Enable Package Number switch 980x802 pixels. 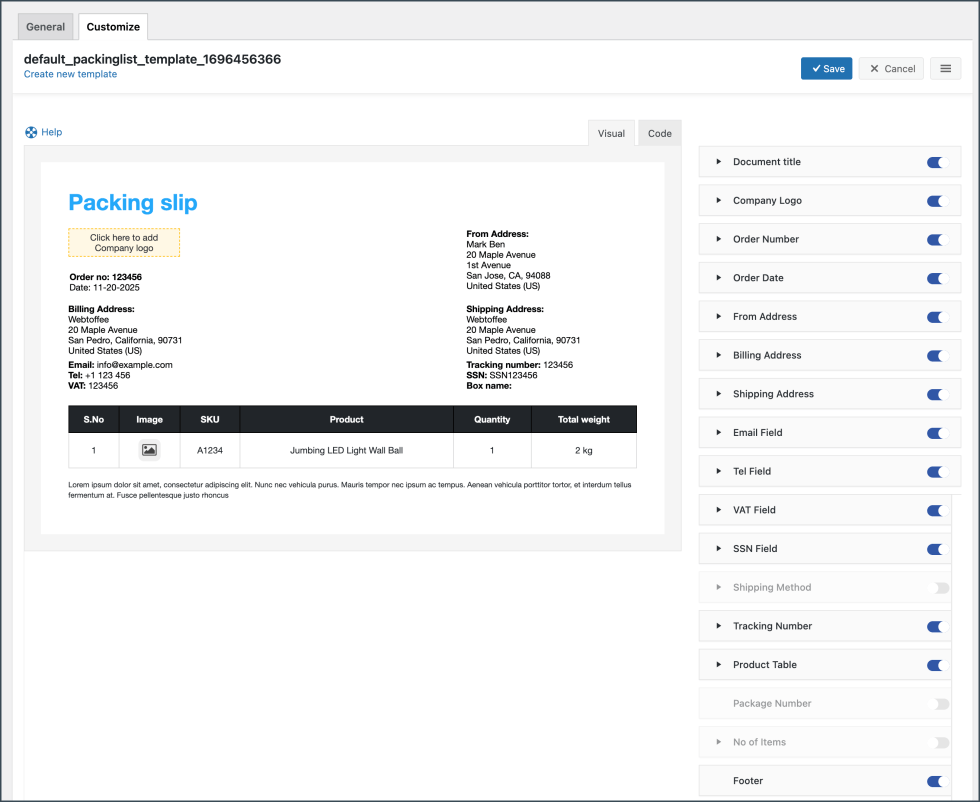pyautogui.click(x=940, y=704)
